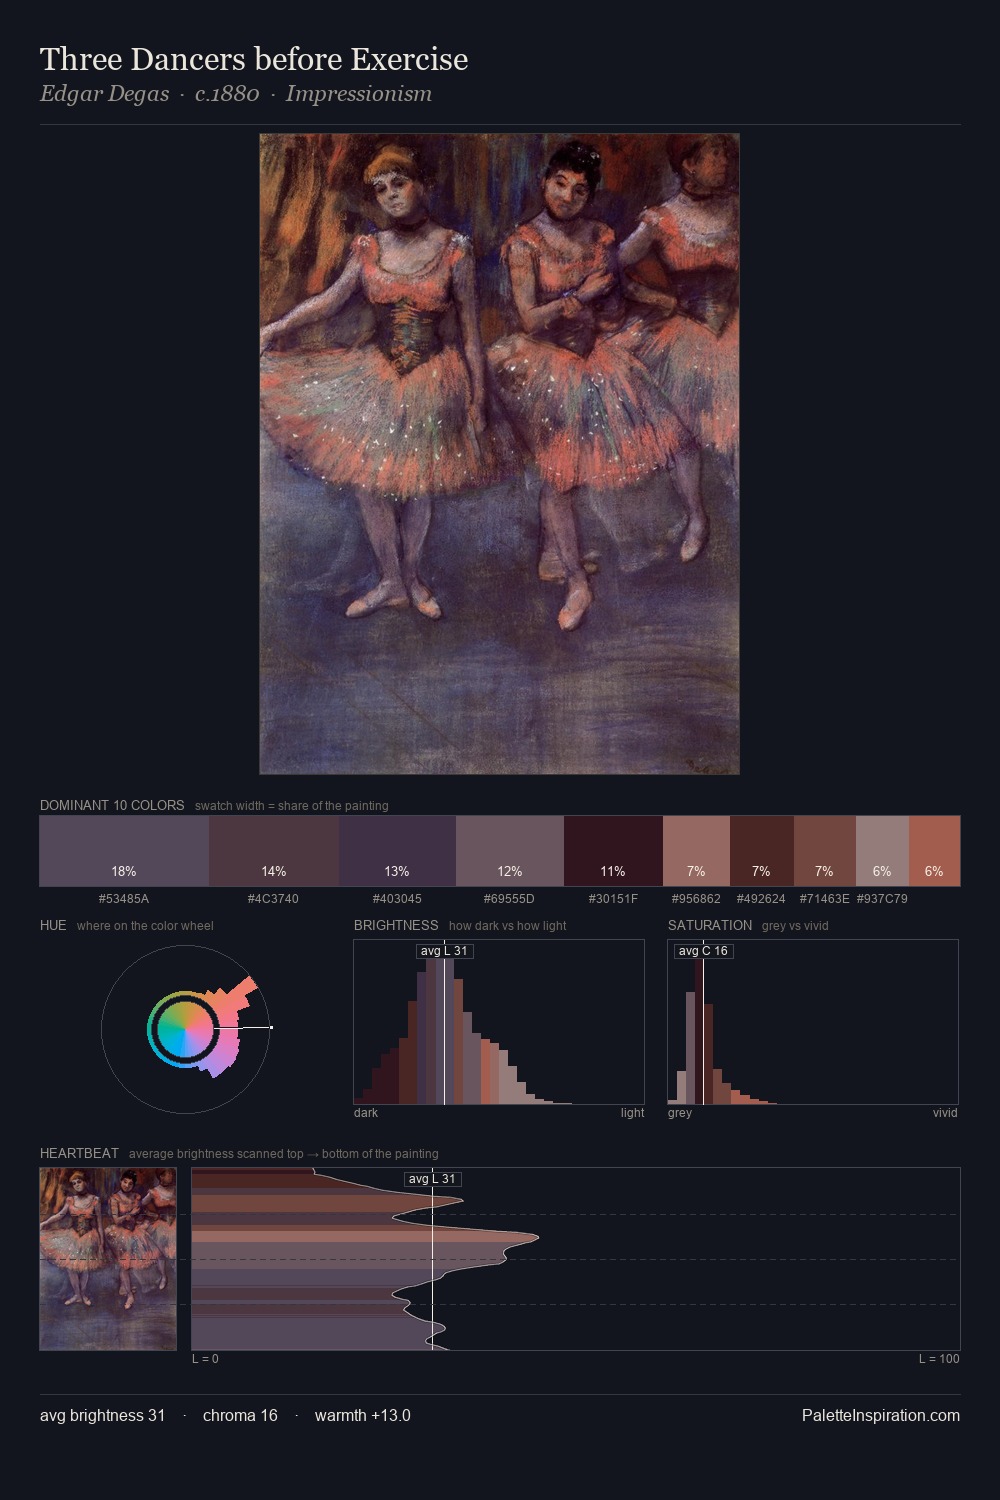Click the 18% swatch colored #53485A
Viewport: 1000px width, 1500px height.
124,851
